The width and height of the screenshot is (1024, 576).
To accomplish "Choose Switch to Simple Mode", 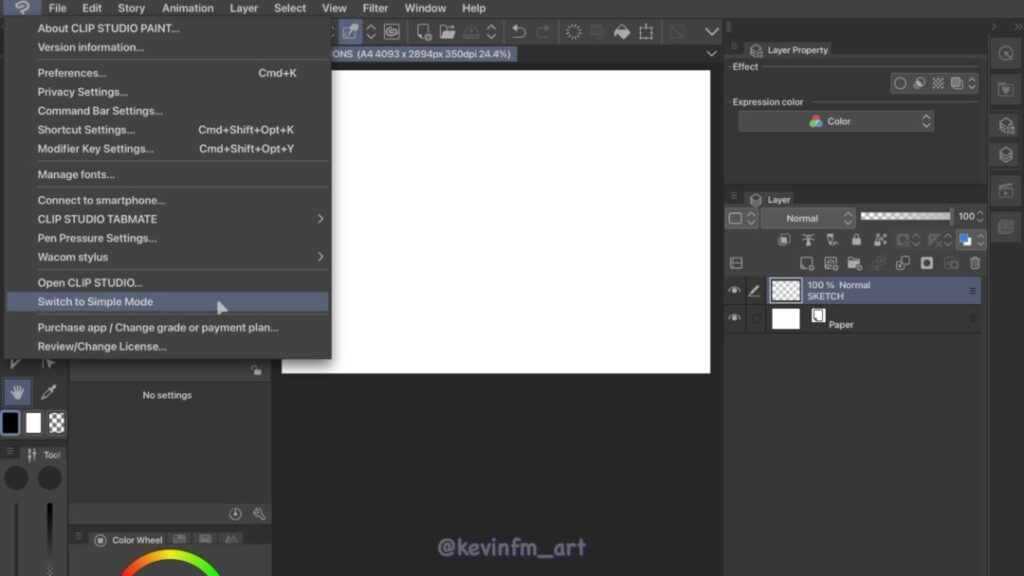I will point(95,302).
